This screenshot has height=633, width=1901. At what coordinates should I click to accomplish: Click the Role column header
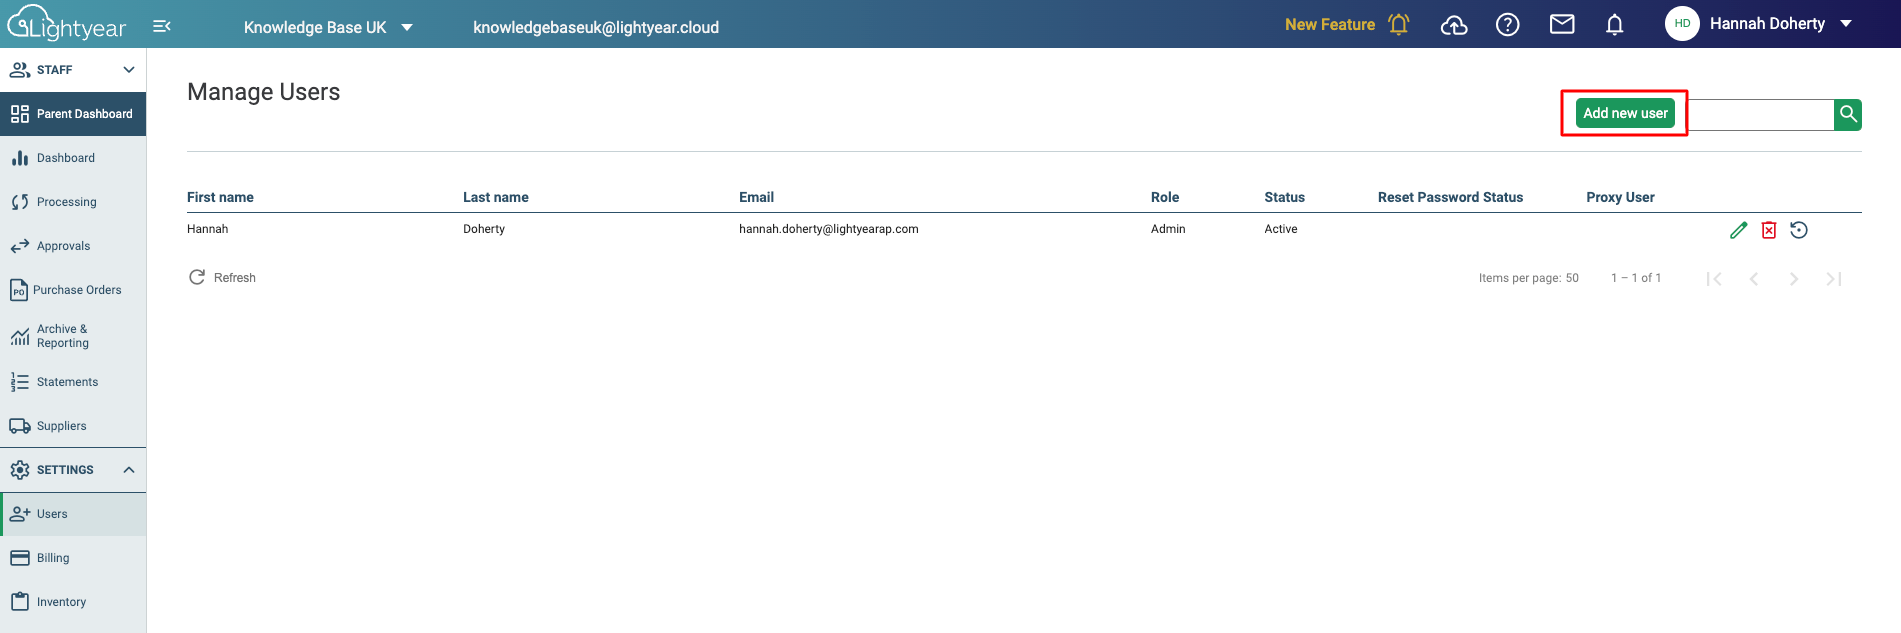1165,197
